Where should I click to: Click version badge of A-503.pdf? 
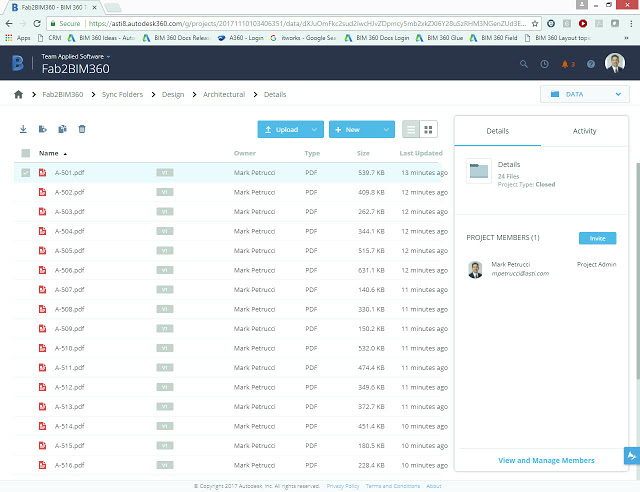[165, 211]
